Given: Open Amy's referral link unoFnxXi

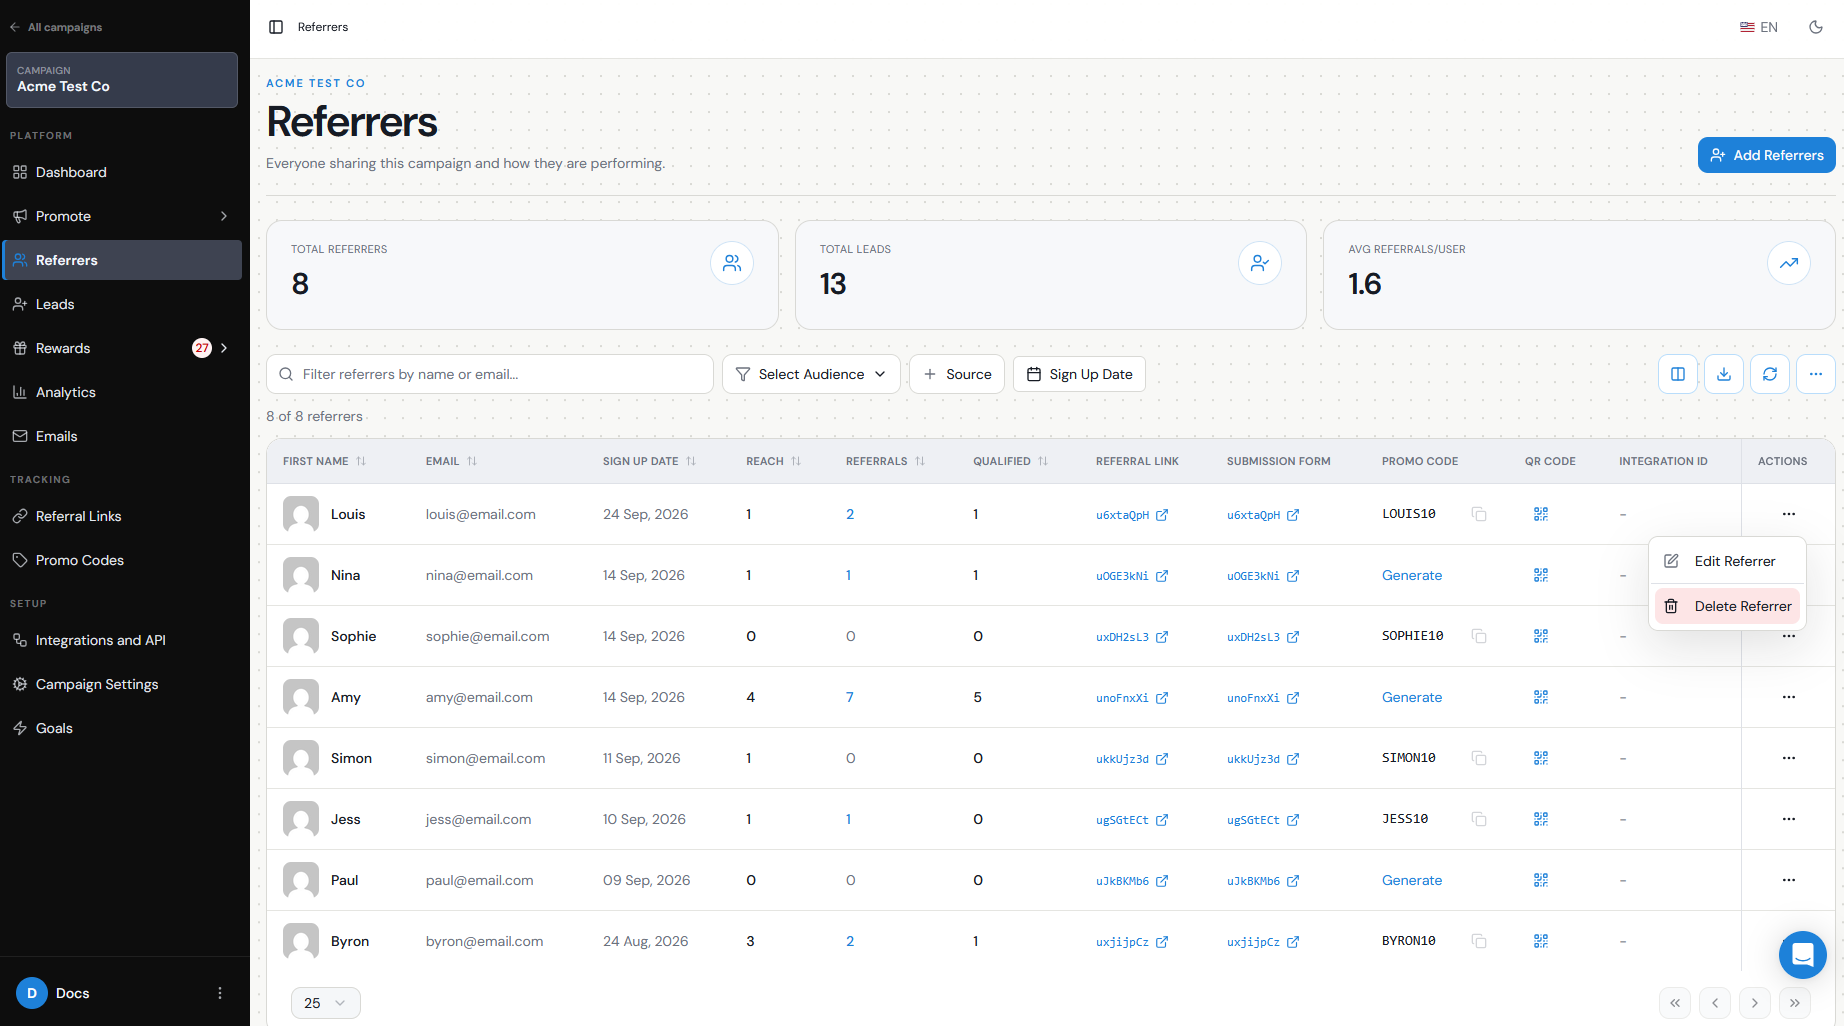Looking at the screenshot, I should pyautogui.click(x=1132, y=698).
